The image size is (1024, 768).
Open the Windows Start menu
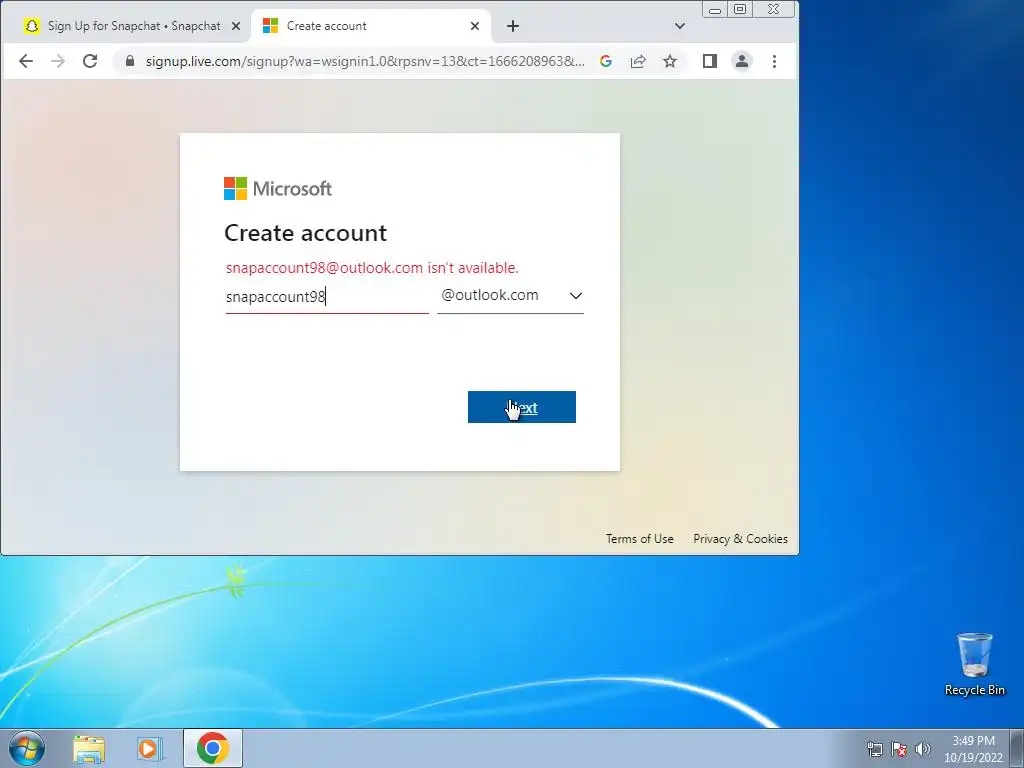click(x=27, y=748)
